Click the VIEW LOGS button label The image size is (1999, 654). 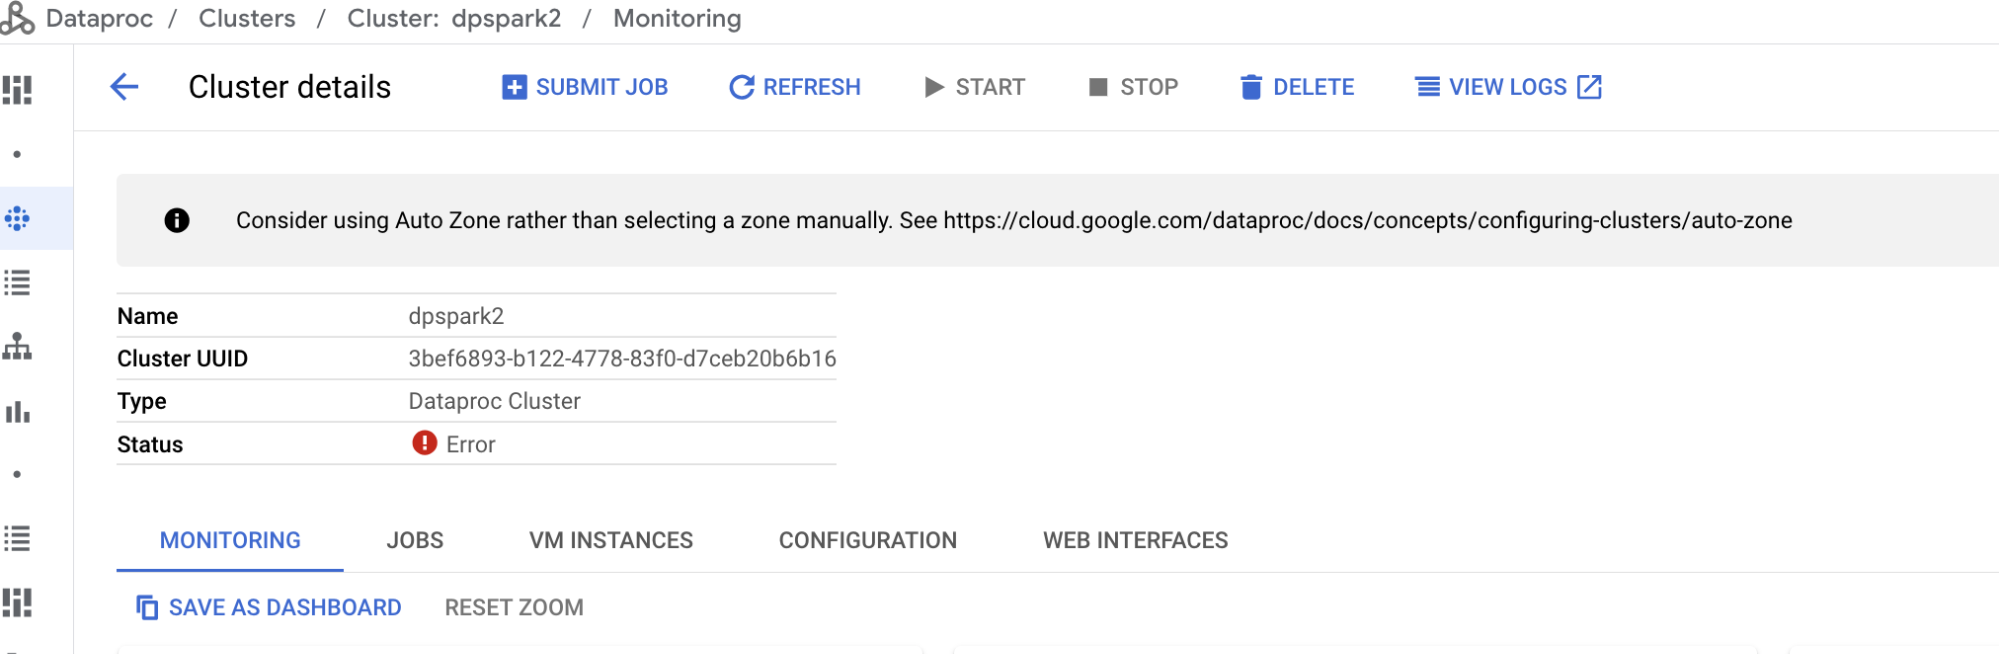coord(1508,87)
